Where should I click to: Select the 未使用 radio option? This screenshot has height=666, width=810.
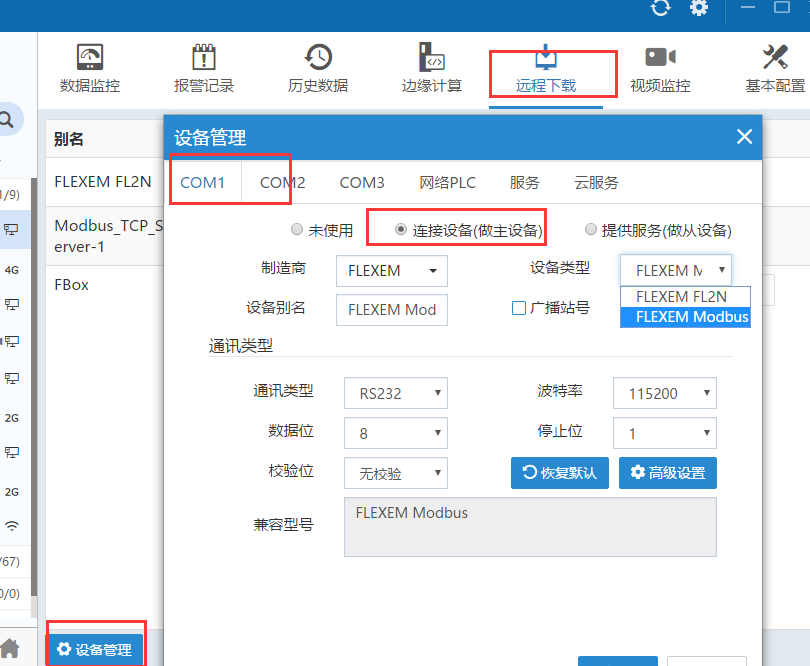tap(297, 229)
